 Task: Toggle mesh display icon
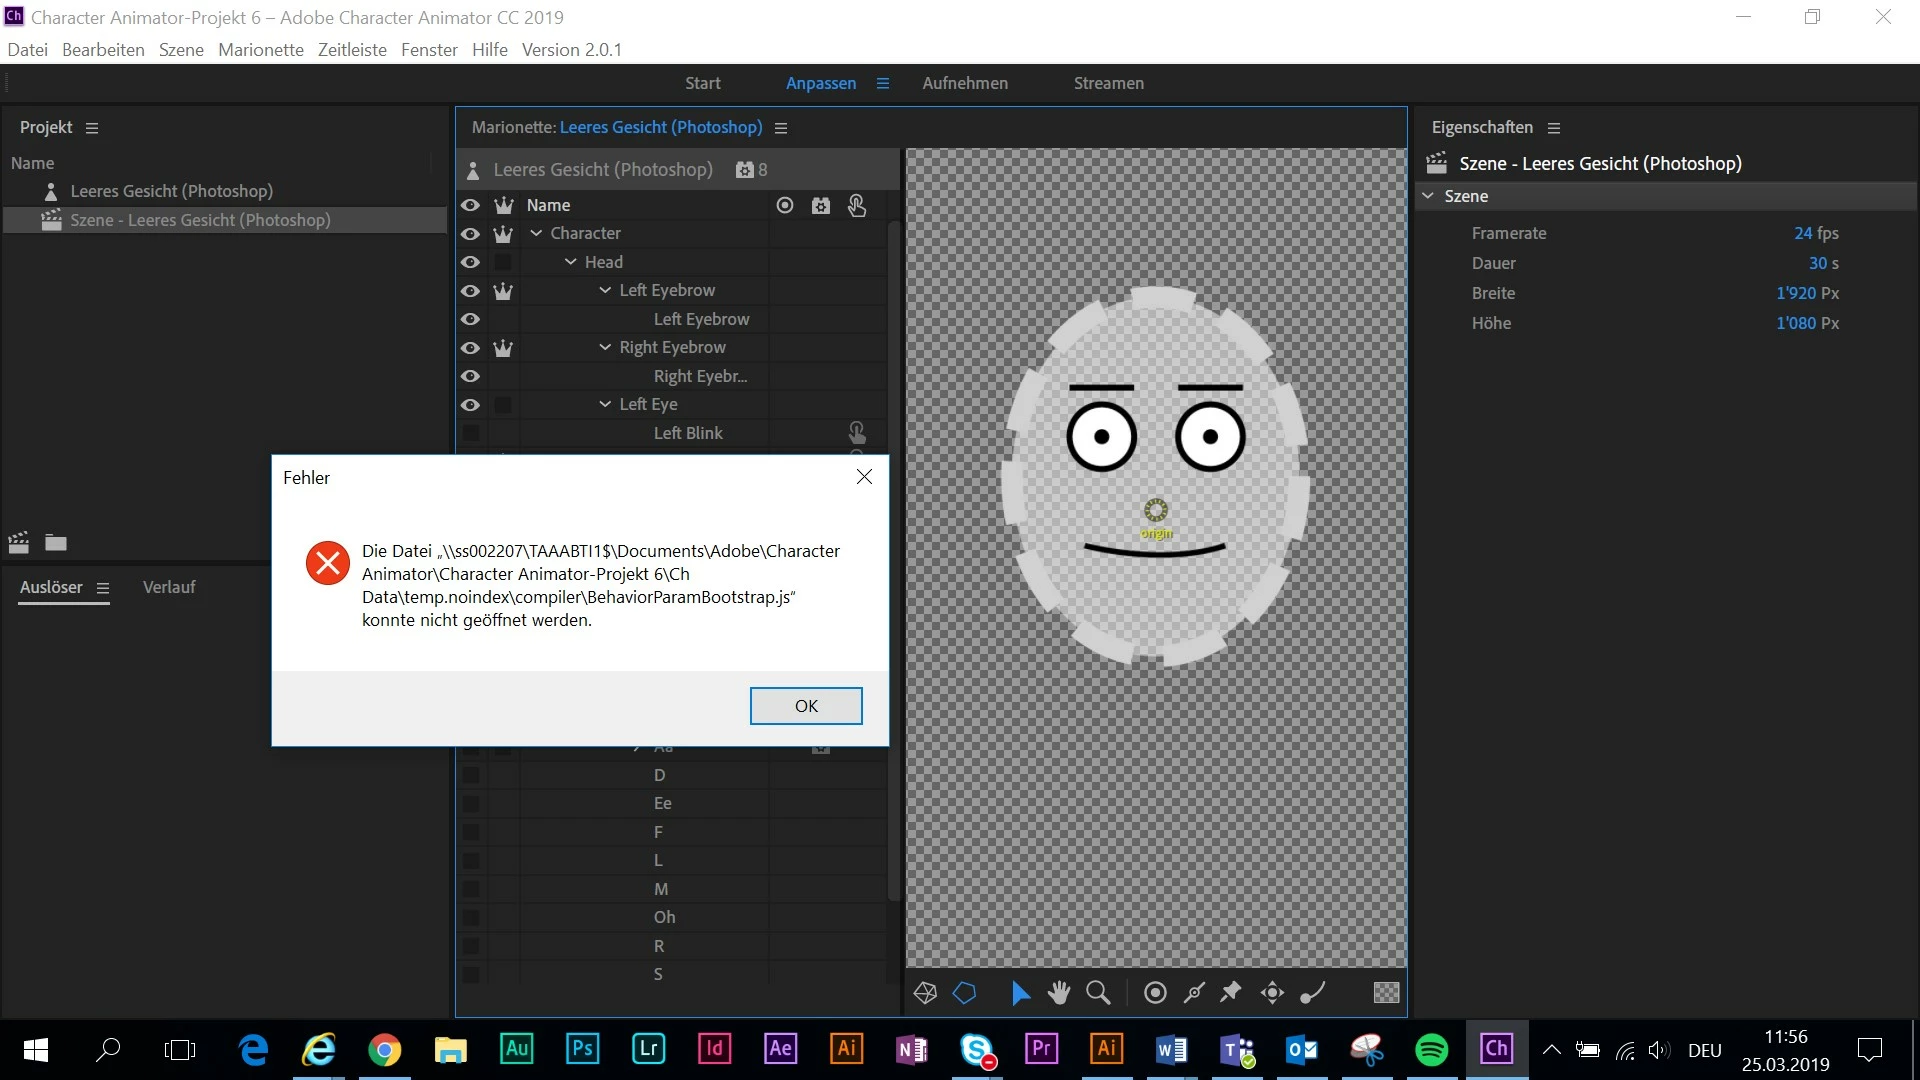click(925, 992)
